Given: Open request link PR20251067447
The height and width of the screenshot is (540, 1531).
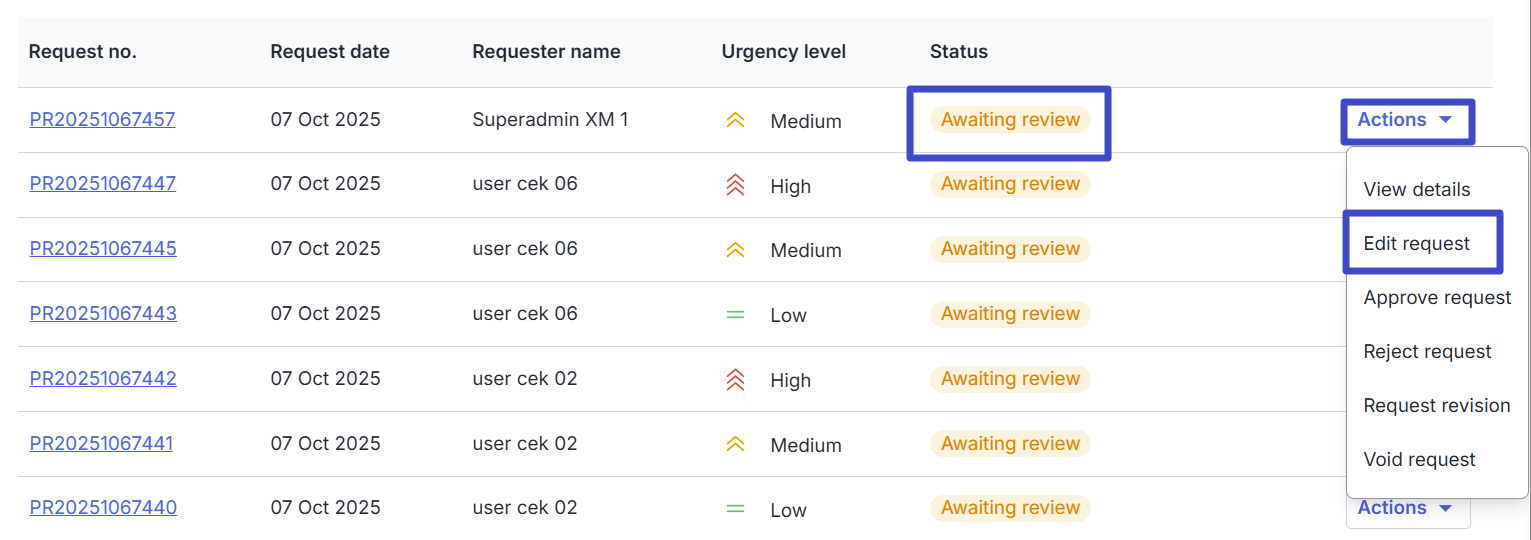Looking at the screenshot, I should [x=102, y=184].
